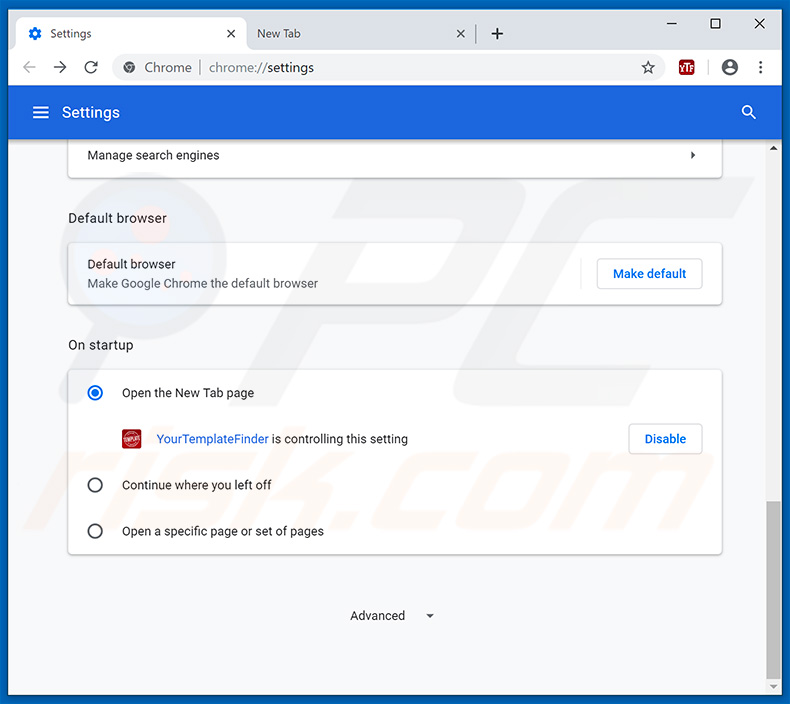Click the Settings gear favicon on the tab
The image size is (790, 704).
click(x=35, y=34)
